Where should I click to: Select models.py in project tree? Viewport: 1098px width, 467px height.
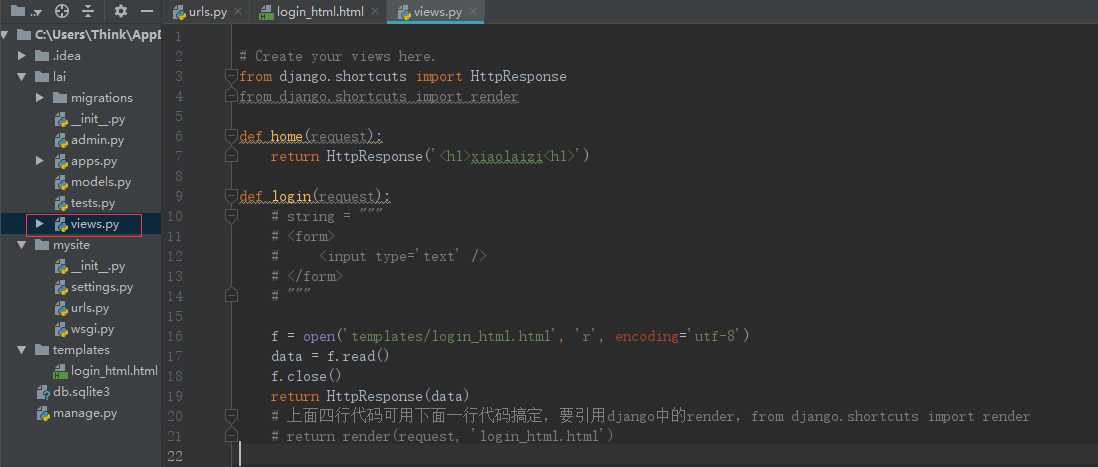click(x=101, y=181)
